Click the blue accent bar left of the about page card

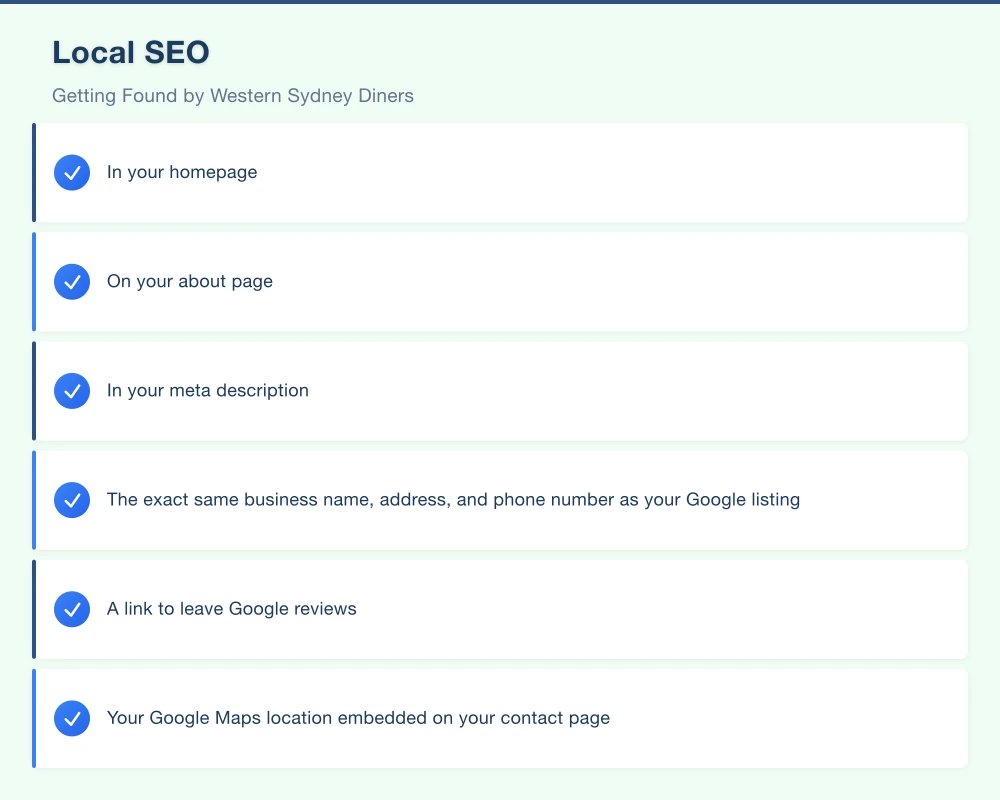click(x=34, y=281)
